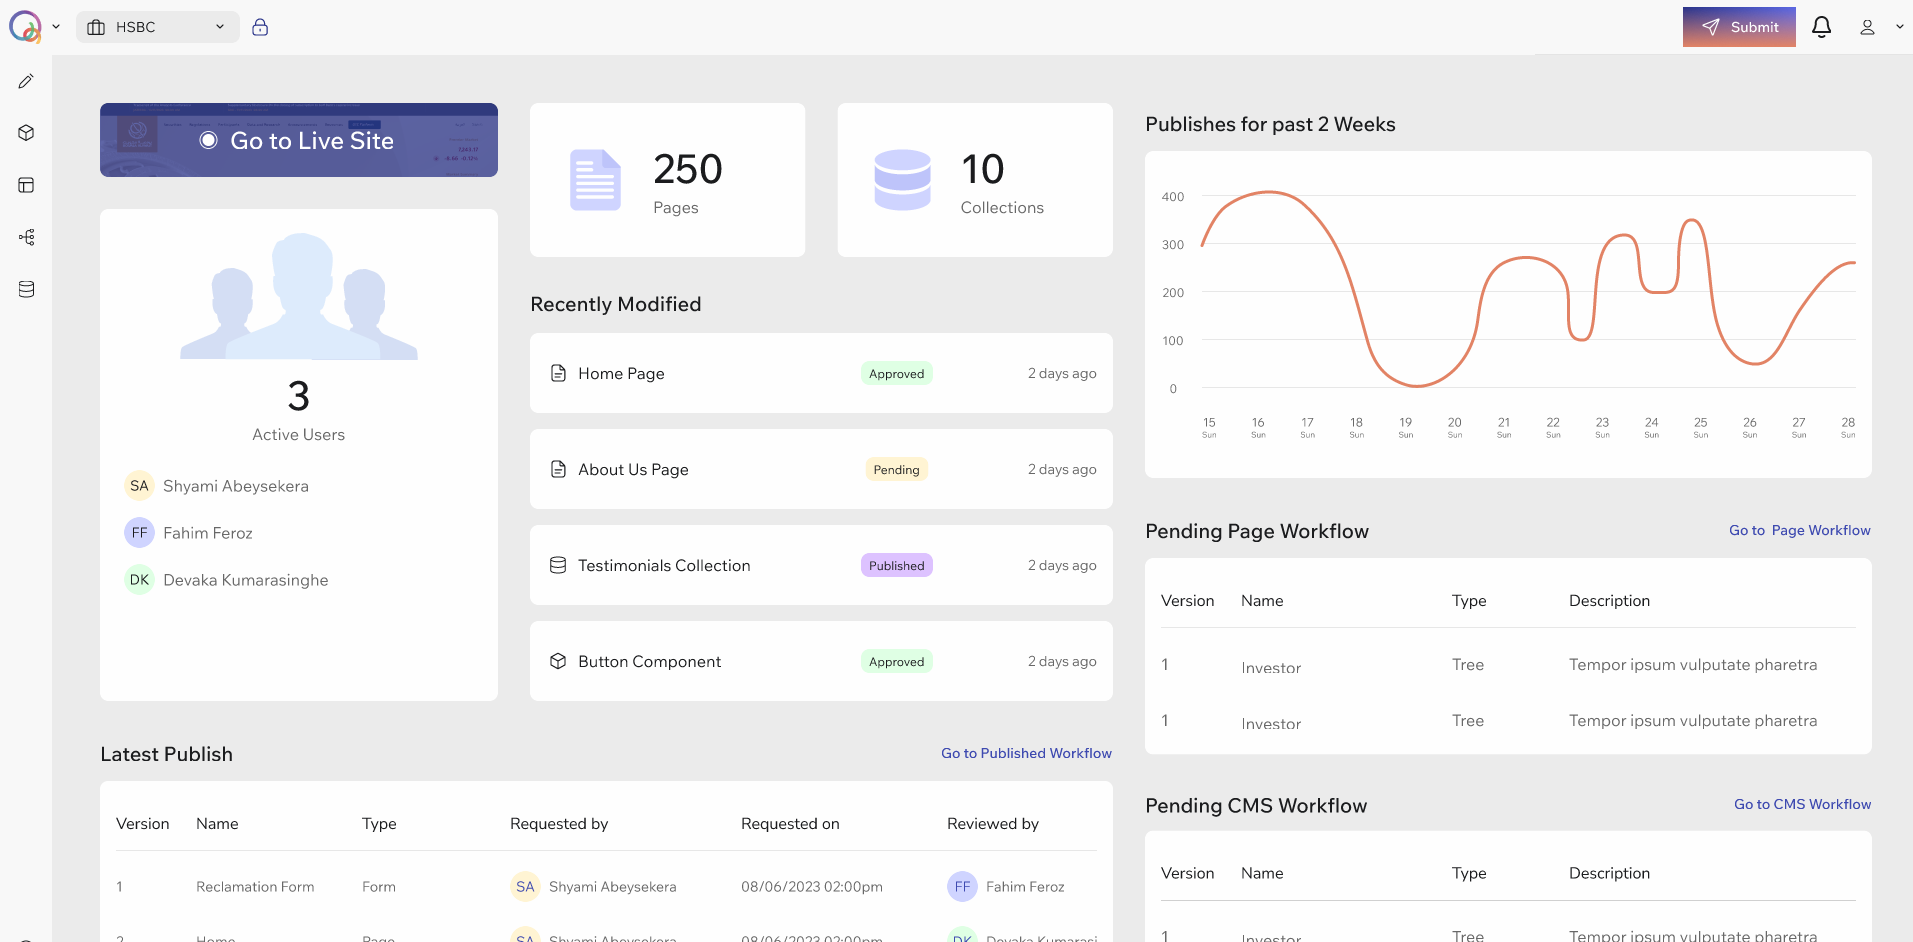Image resolution: width=1913 pixels, height=942 pixels.
Task: Expand the chevron next to app logo
Action: pyautogui.click(x=56, y=27)
